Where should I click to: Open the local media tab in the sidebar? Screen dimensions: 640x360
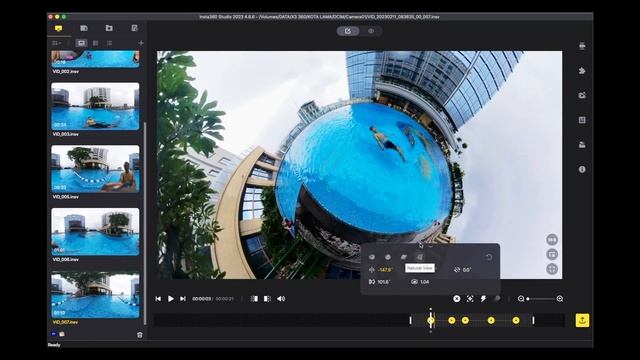point(58,28)
